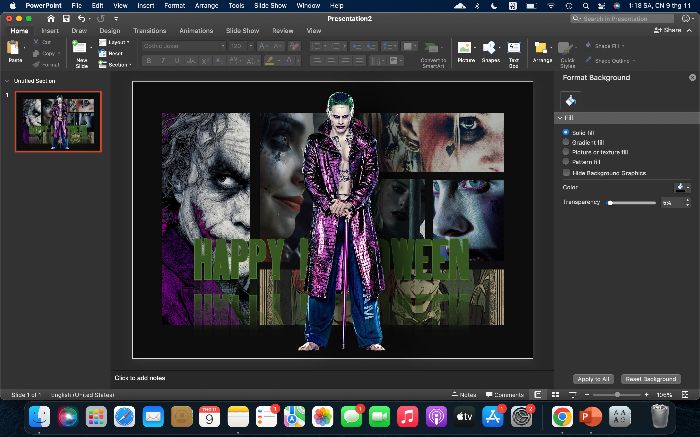Start Slide Show from status bar icon

(573, 395)
